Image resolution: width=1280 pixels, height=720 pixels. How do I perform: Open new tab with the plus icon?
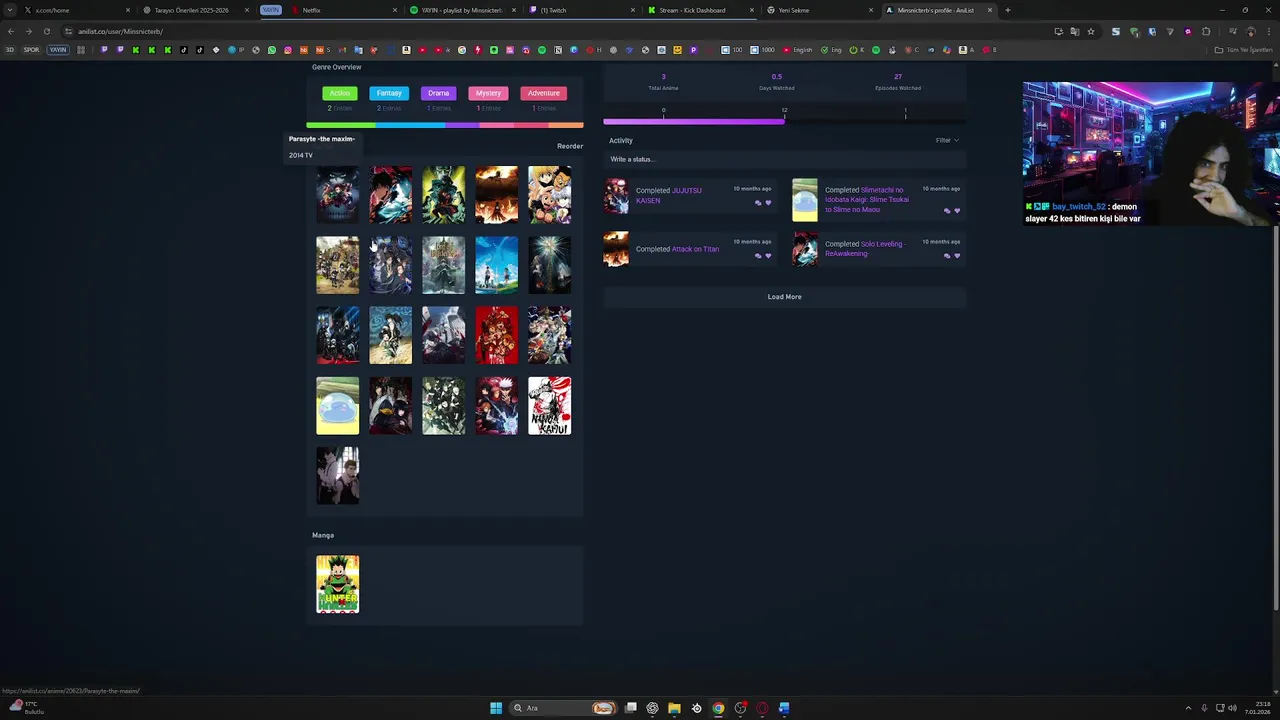point(1007,10)
